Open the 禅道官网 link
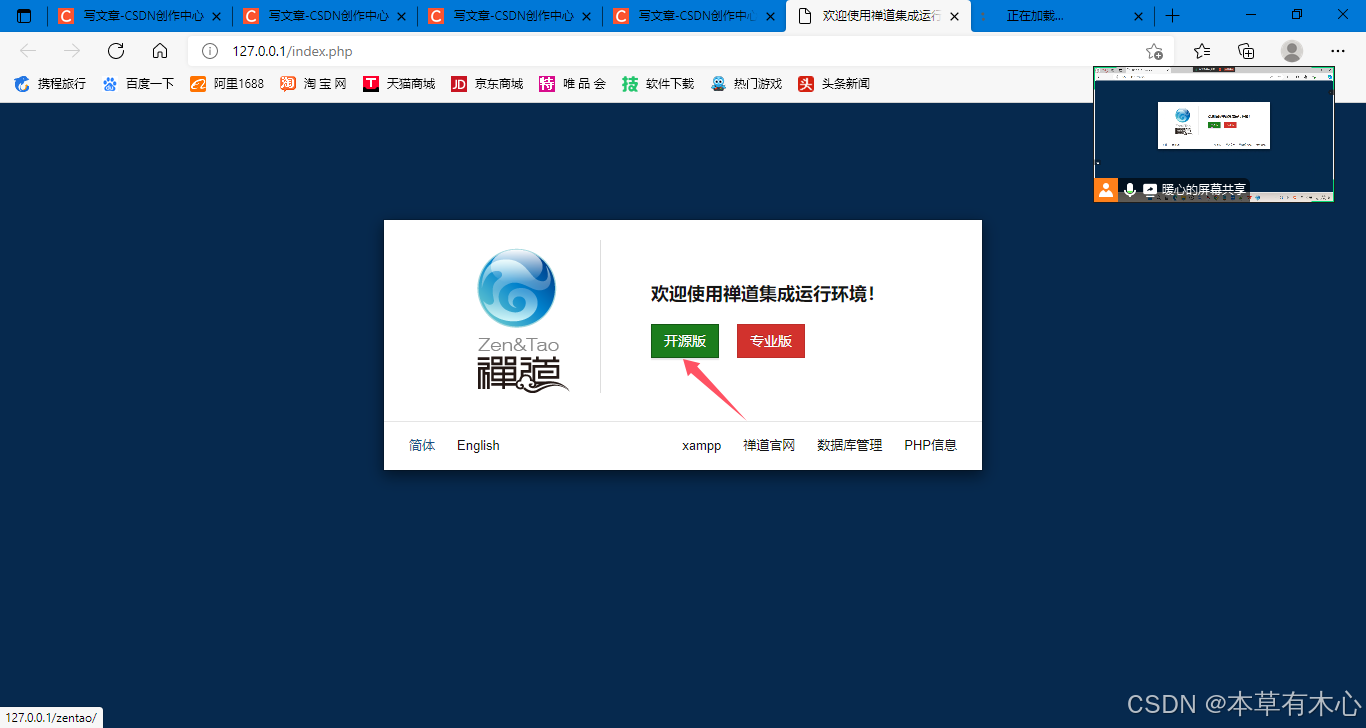The width and height of the screenshot is (1366, 728). coord(769,445)
